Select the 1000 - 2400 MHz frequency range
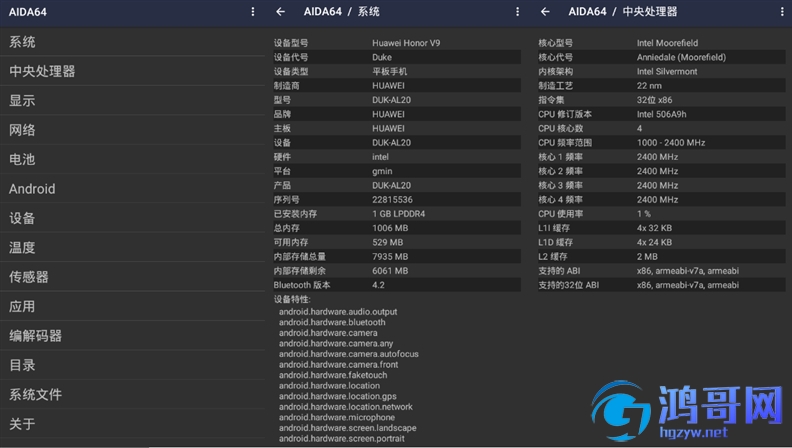This screenshot has height=448, width=792. [x=671, y=142]
